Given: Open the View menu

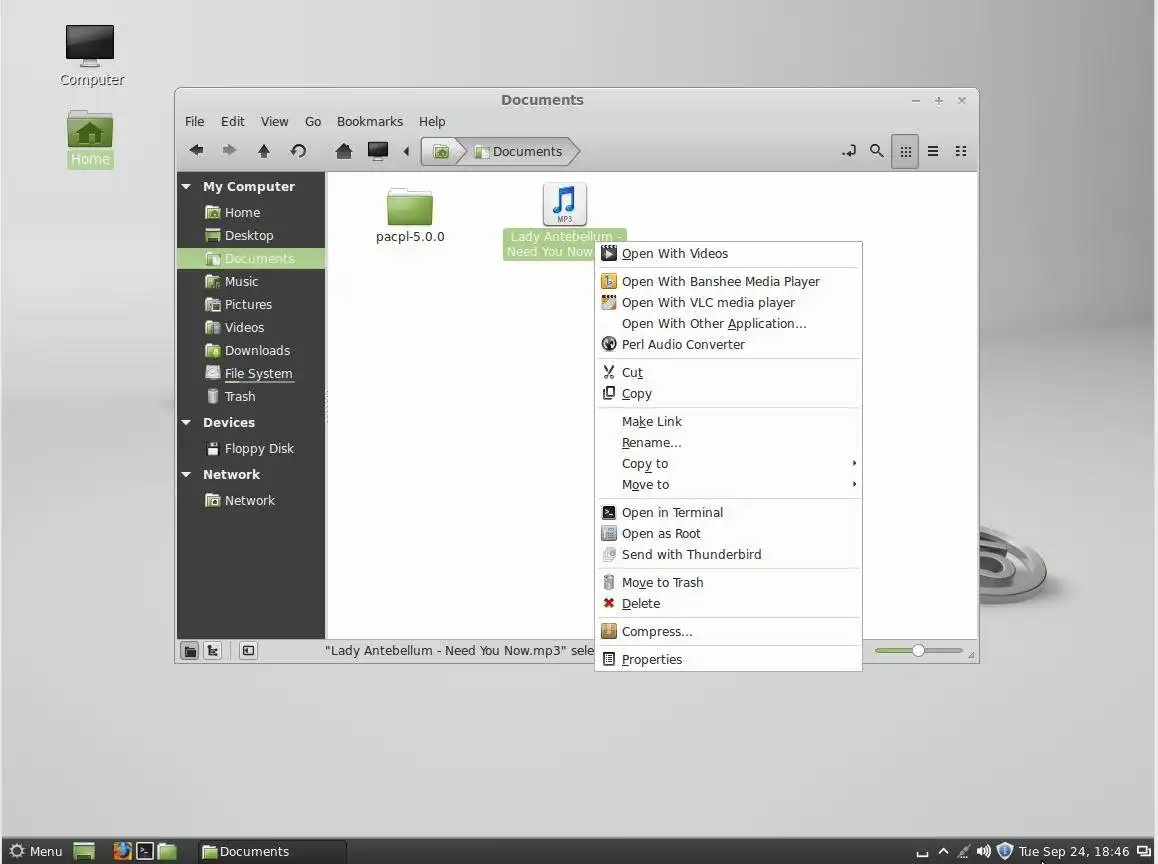Looking at the screenshot, I should click(274, 121).
